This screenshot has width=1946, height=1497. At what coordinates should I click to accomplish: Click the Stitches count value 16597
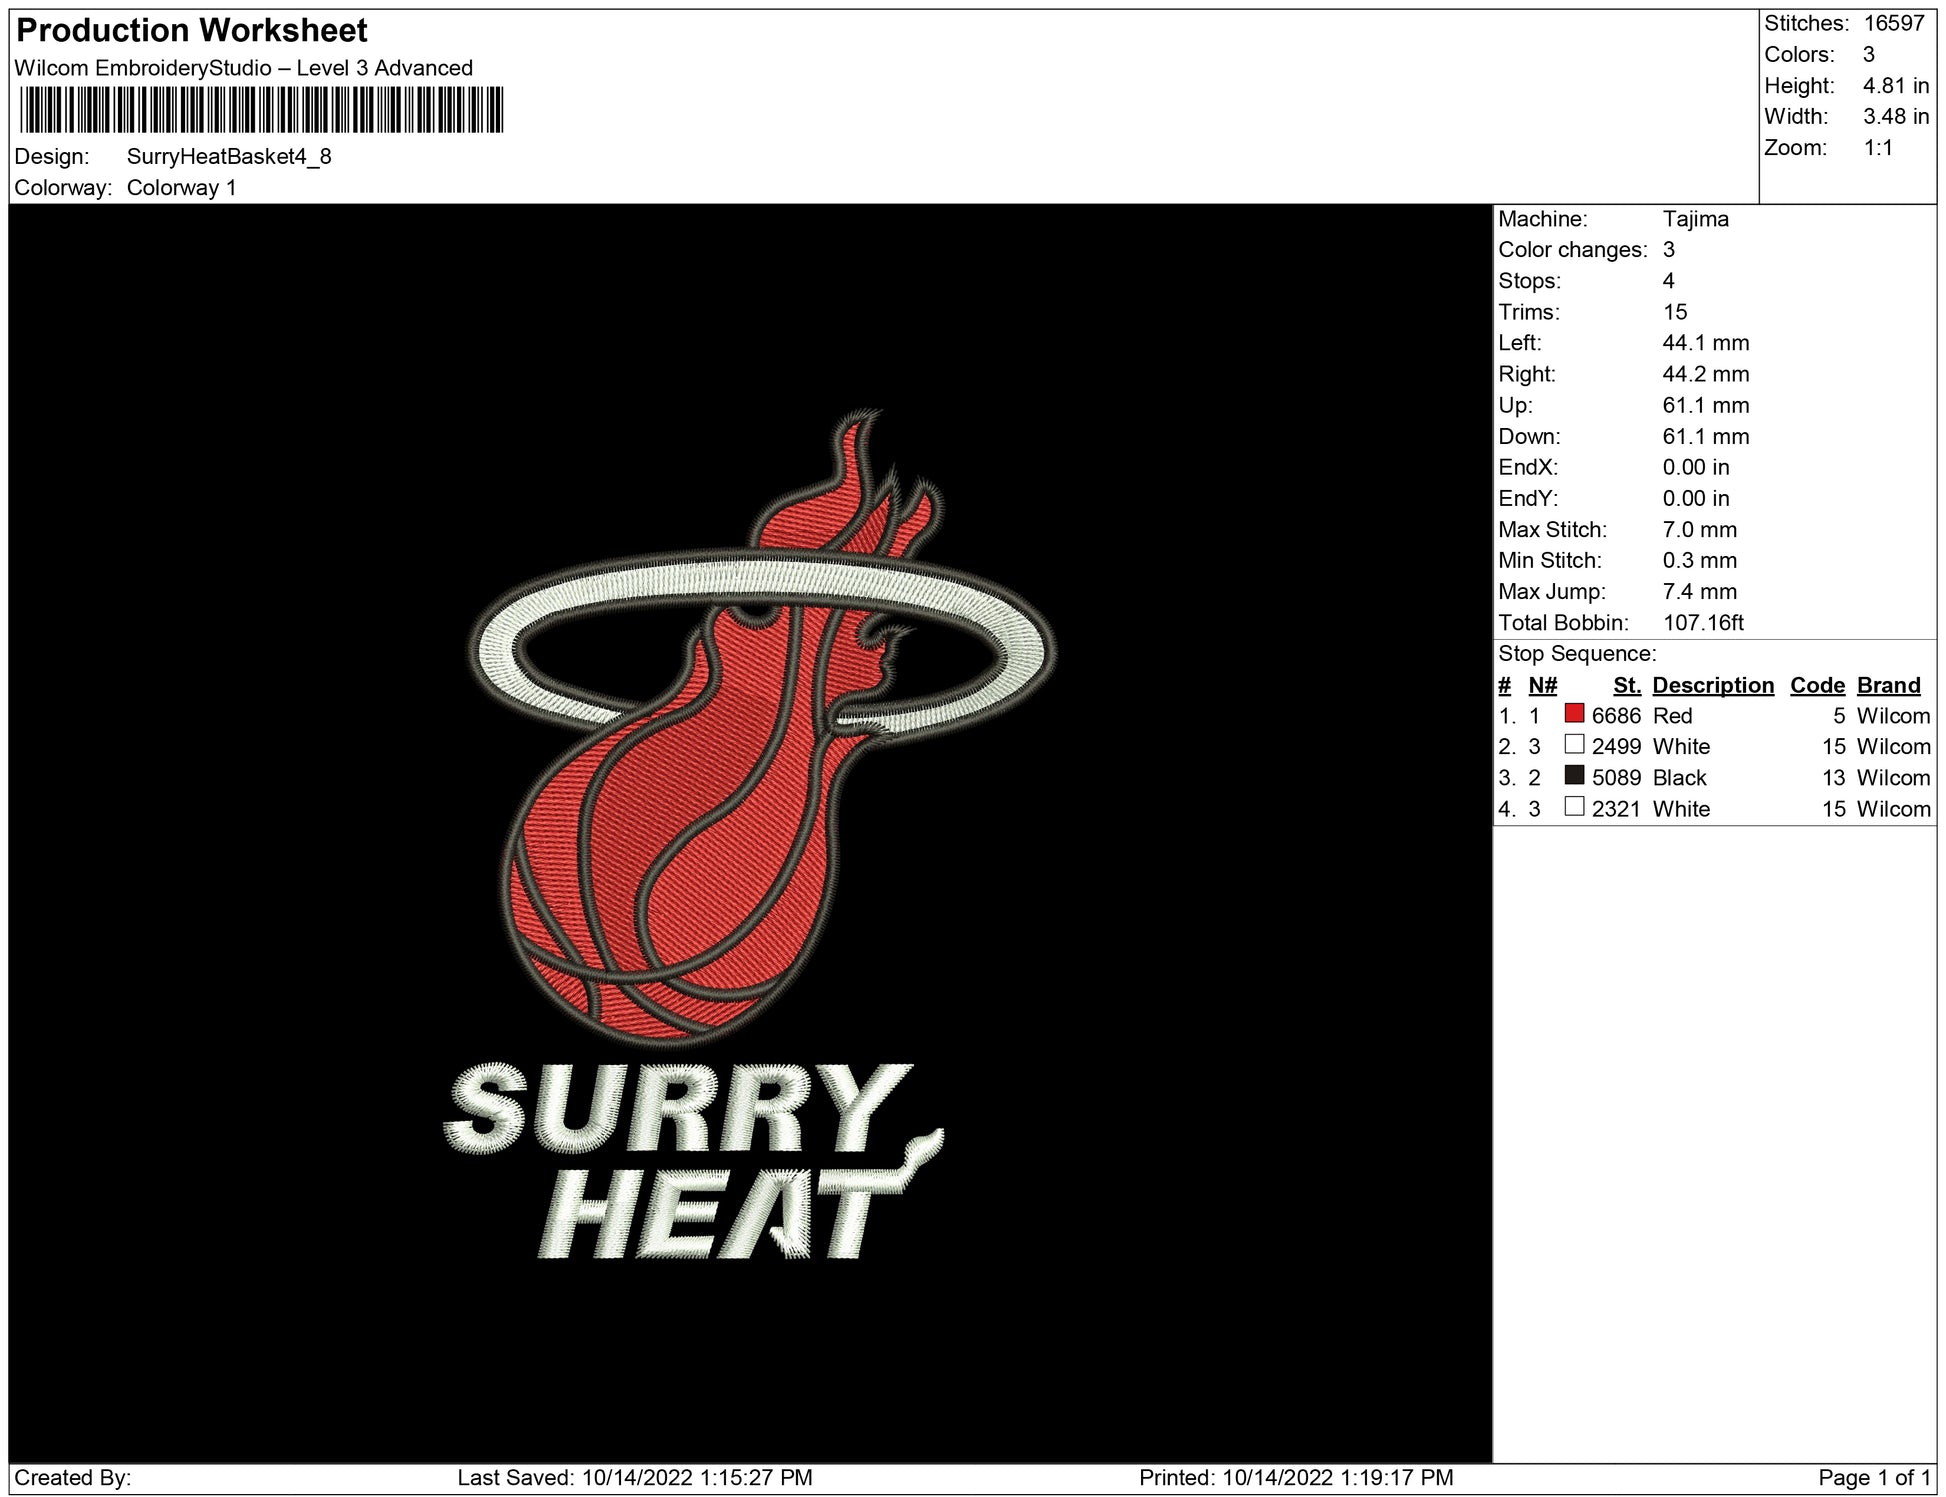tap(1893, 23)
